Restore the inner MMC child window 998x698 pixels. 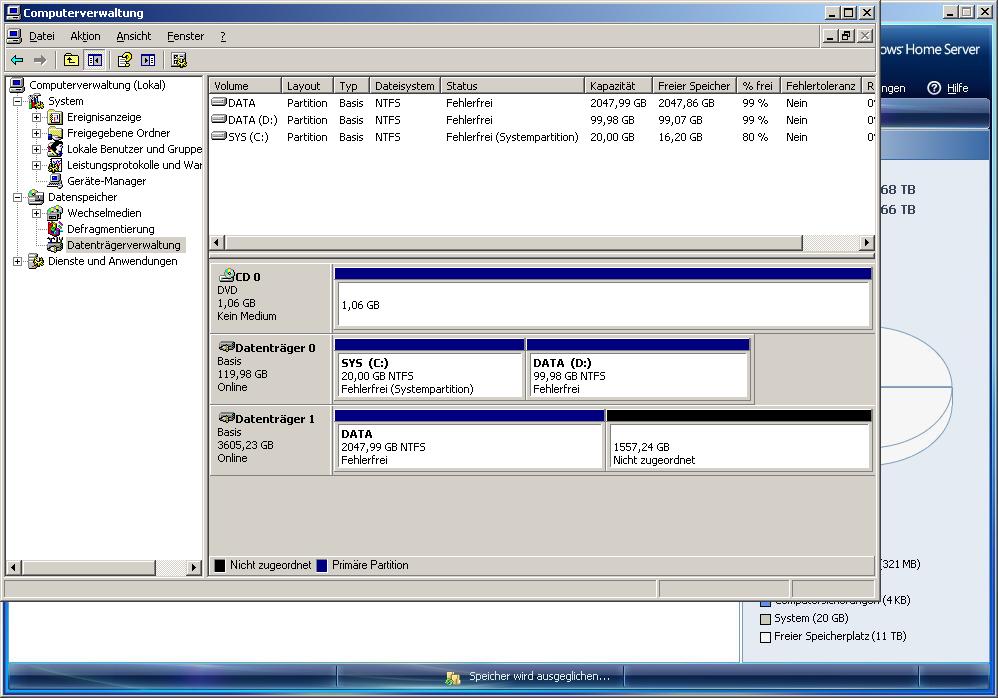click(x=846, y=36)
